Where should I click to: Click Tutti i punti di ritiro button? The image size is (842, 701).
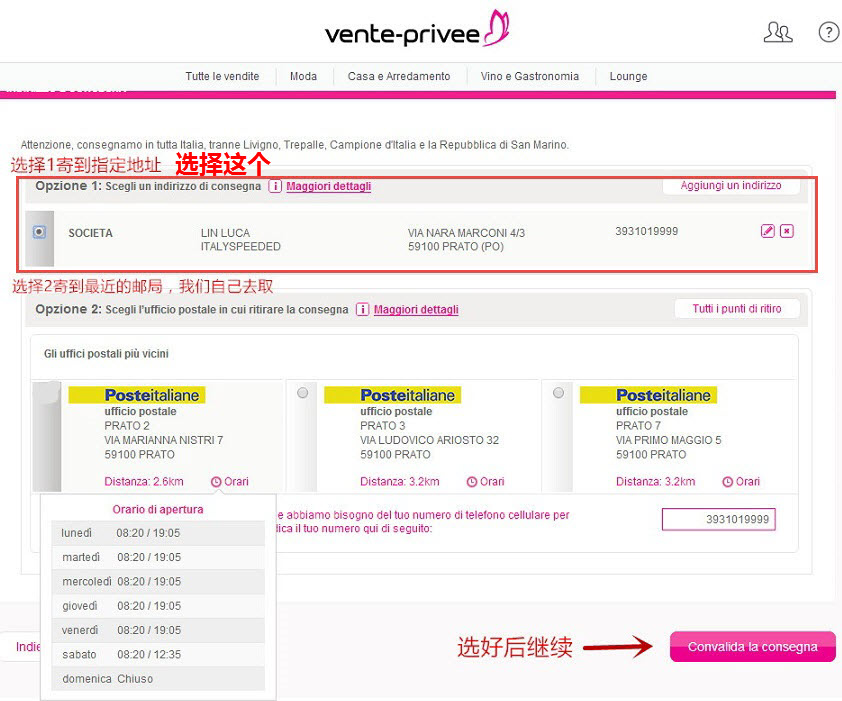click(x=737, y=309)
